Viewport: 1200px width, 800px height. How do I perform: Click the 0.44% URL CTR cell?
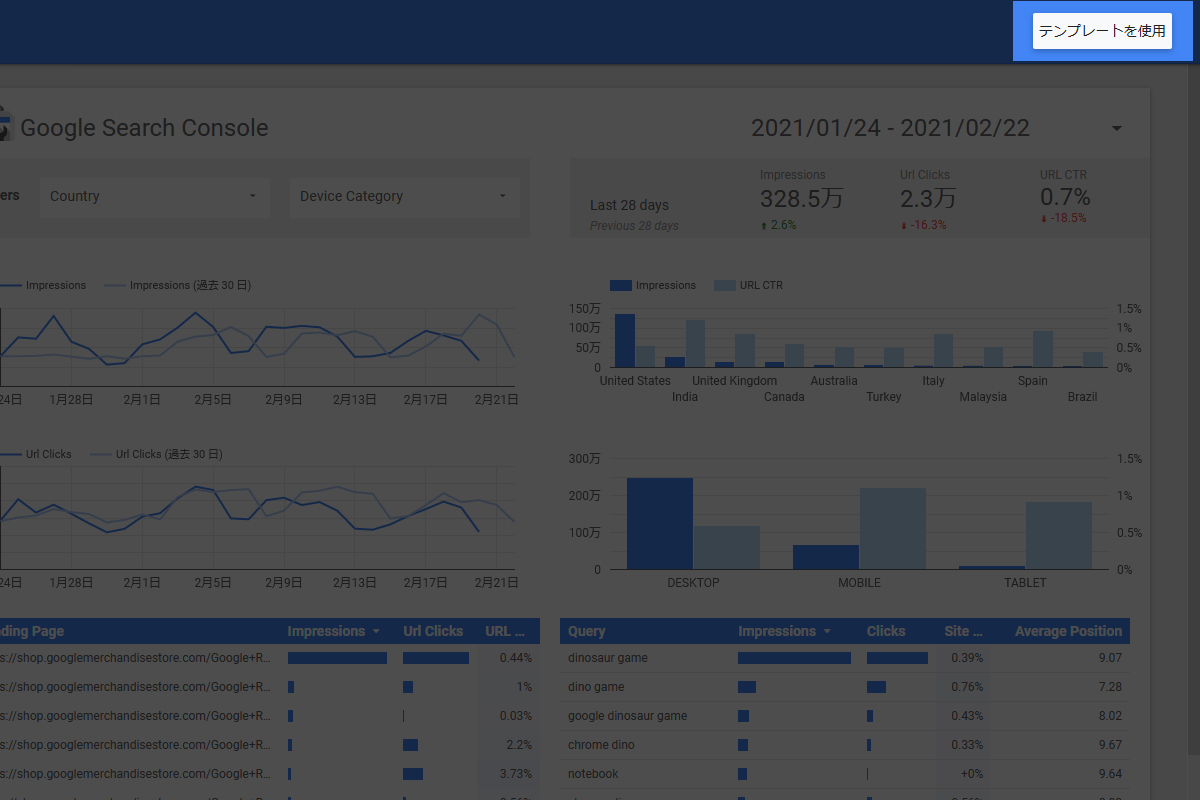click(x=515, y=658)
